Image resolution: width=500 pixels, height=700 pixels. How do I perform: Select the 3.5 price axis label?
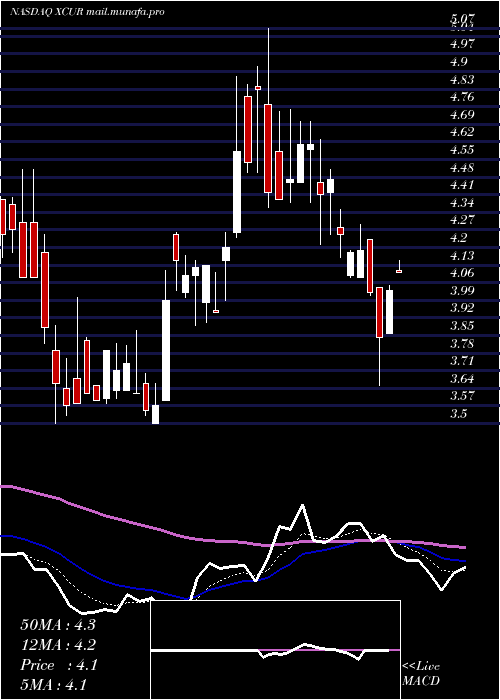click(461, 413)
